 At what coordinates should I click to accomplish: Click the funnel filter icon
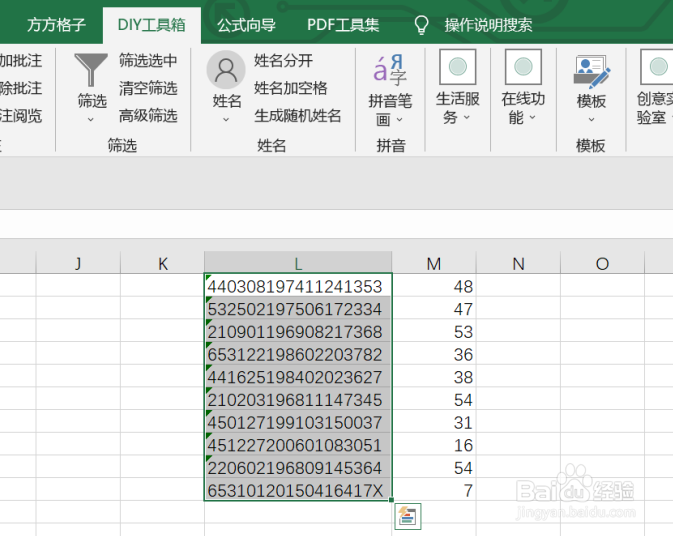[x=91, y=70]
